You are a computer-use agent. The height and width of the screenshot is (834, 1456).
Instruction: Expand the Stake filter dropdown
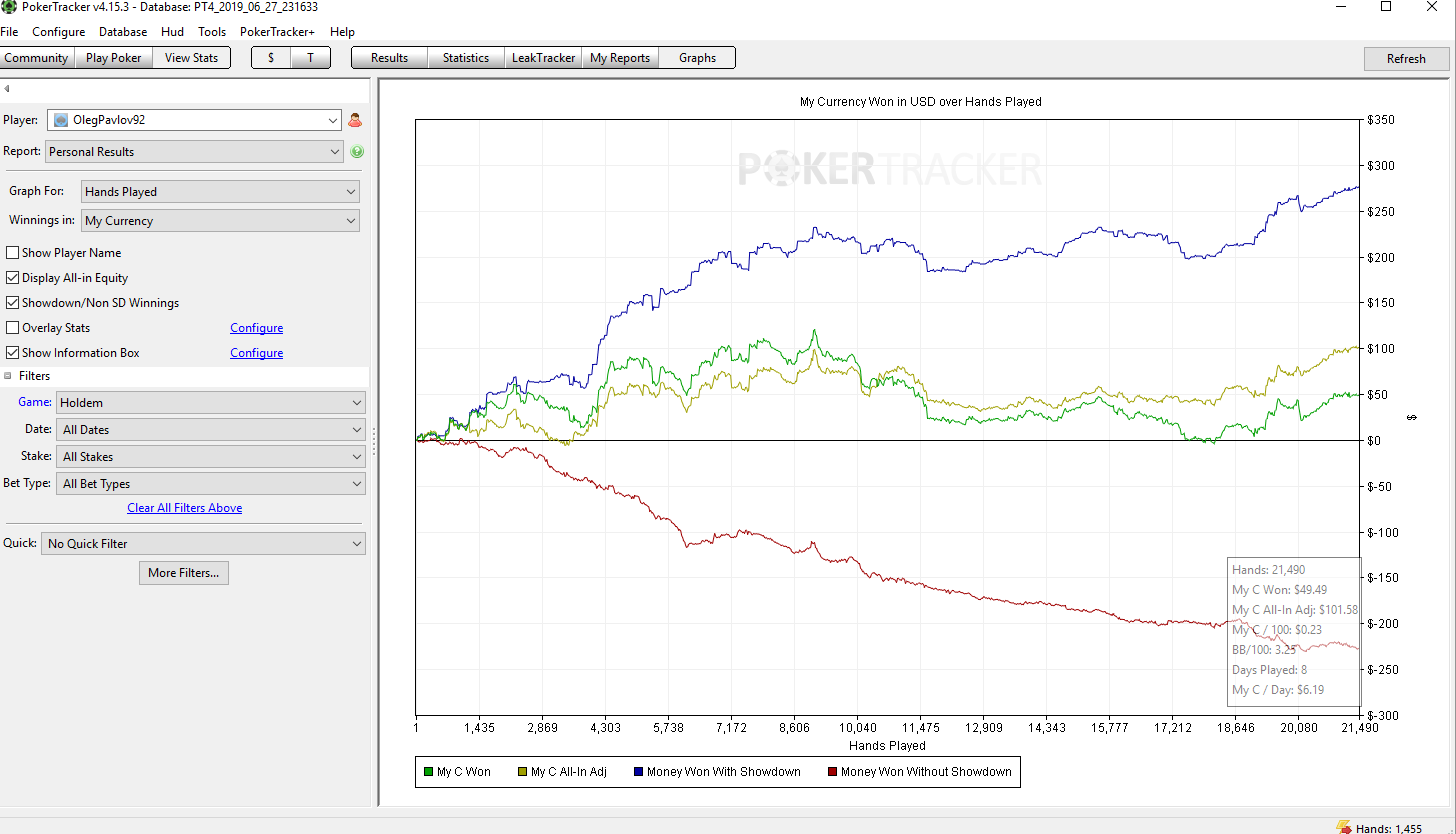click(x=211, y=457)
